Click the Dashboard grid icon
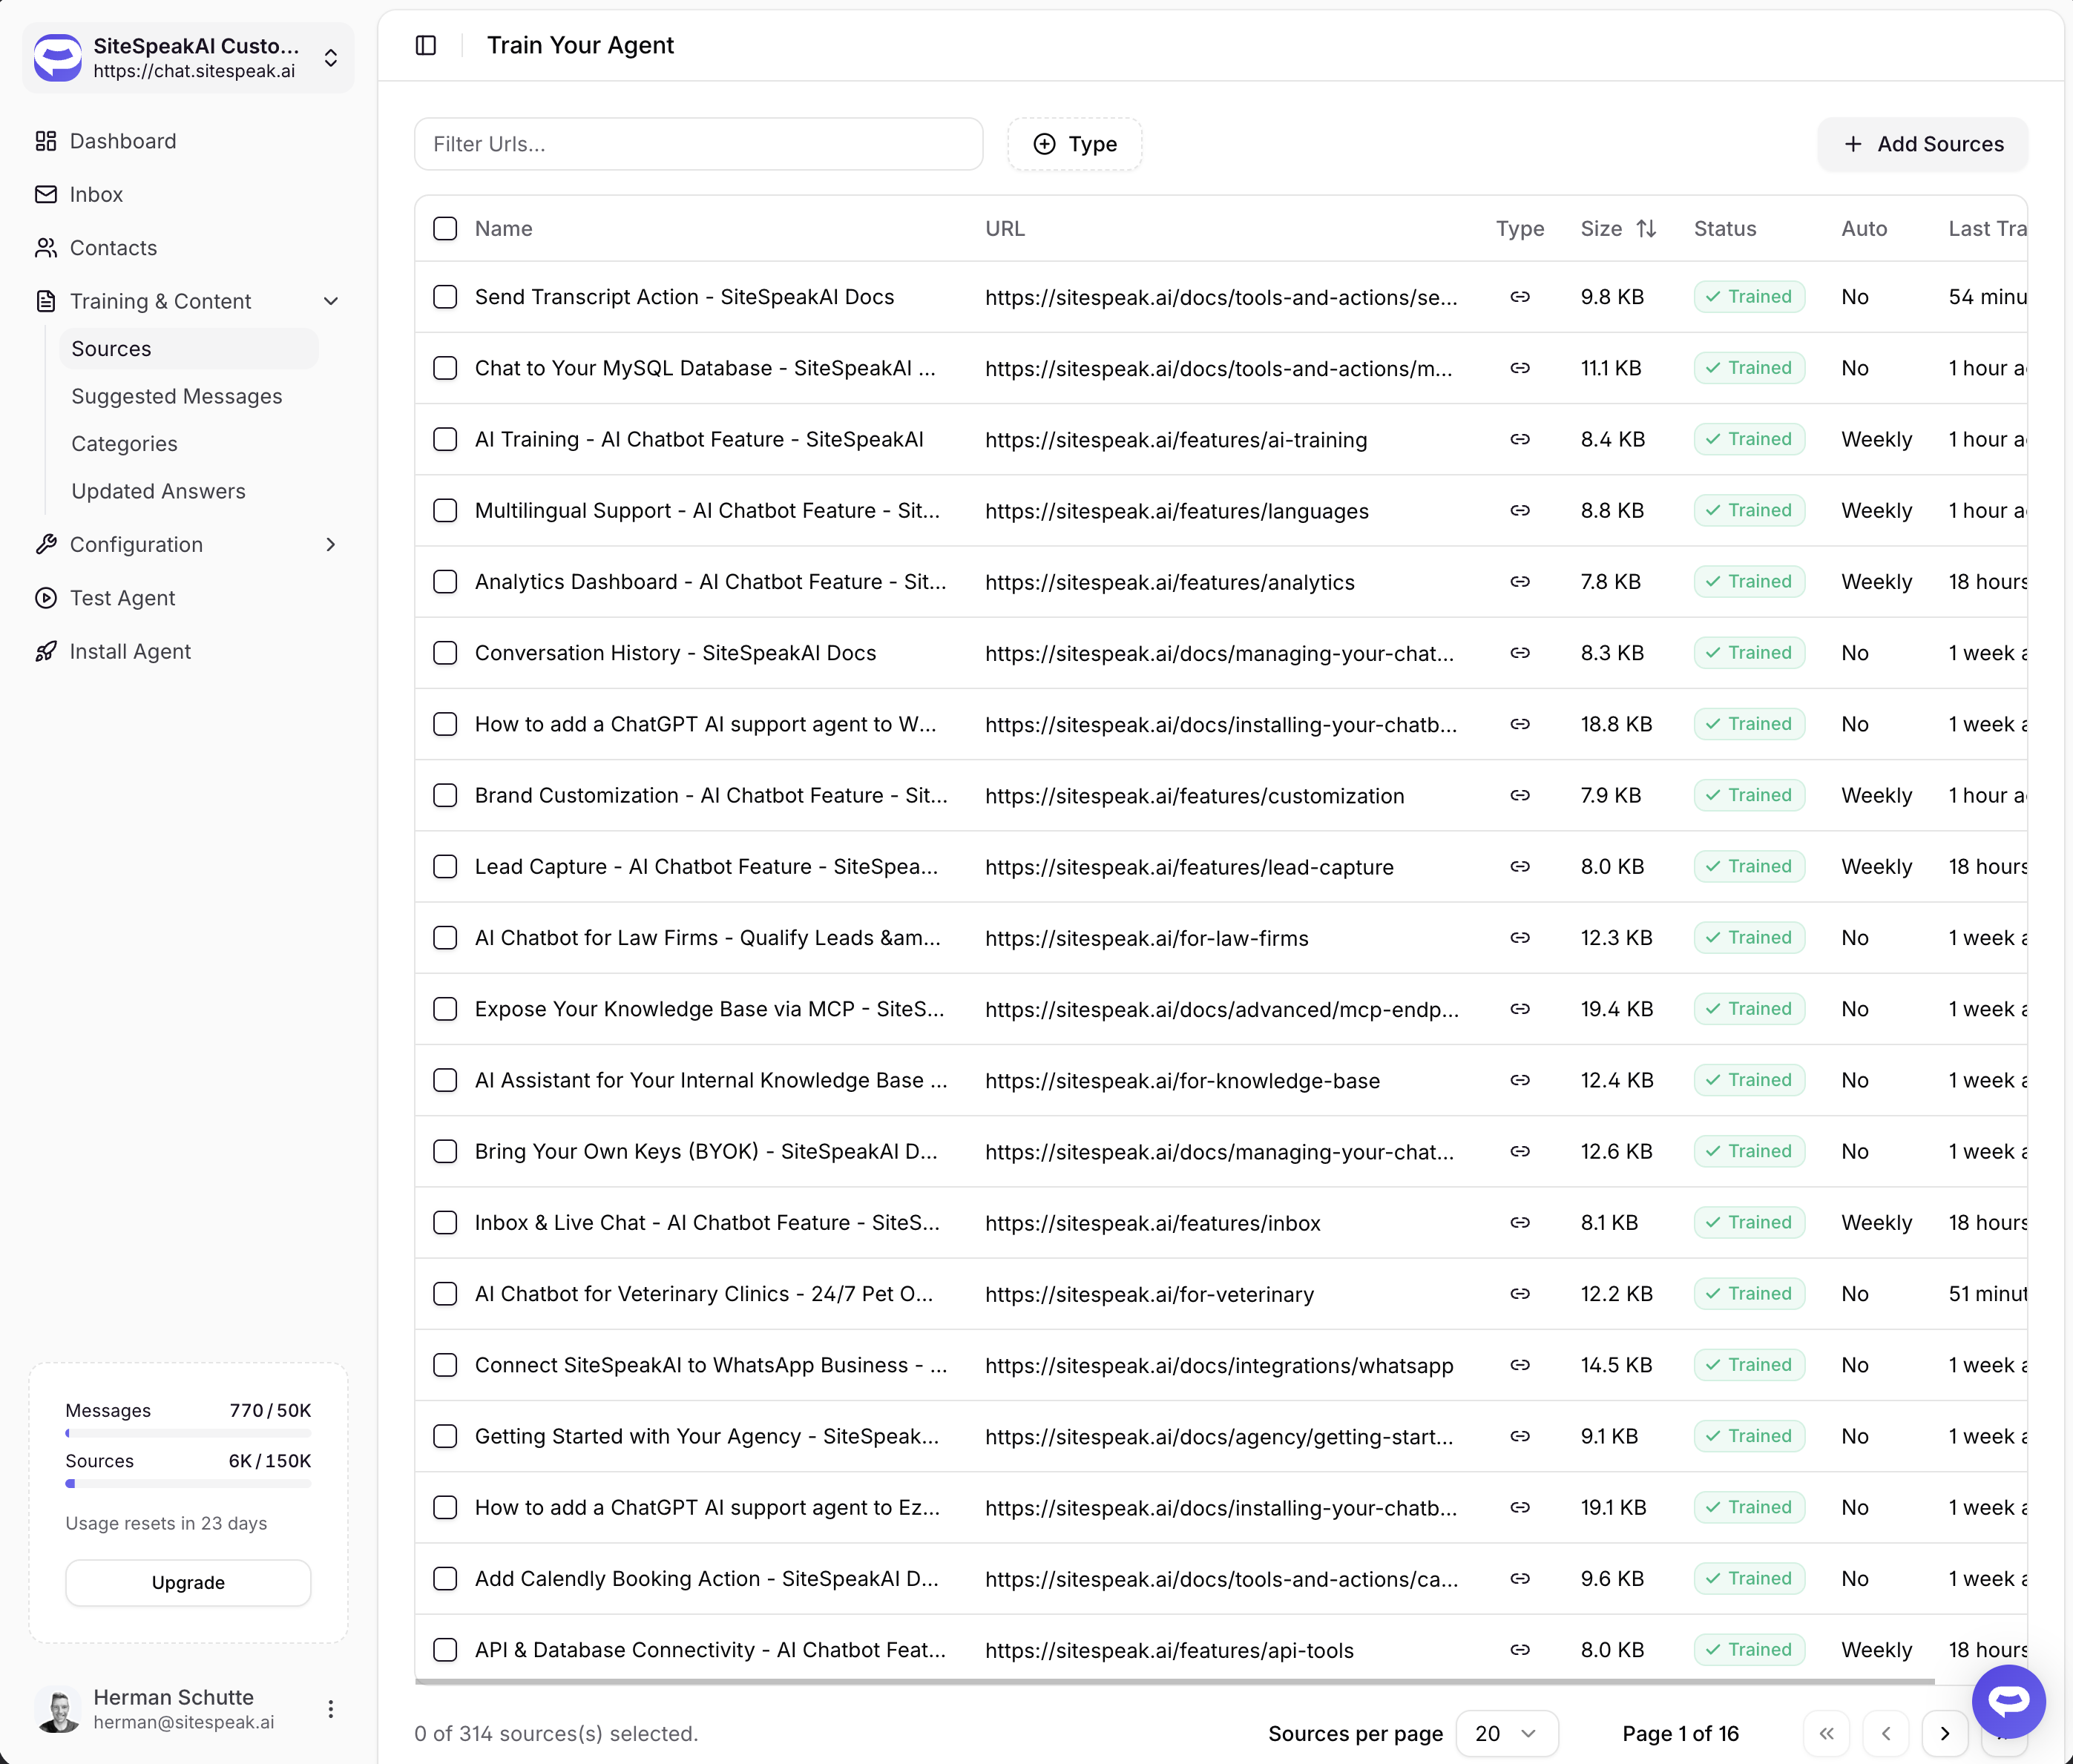The width and height of the screenshot is (2073, 1764). coord(46,141)
